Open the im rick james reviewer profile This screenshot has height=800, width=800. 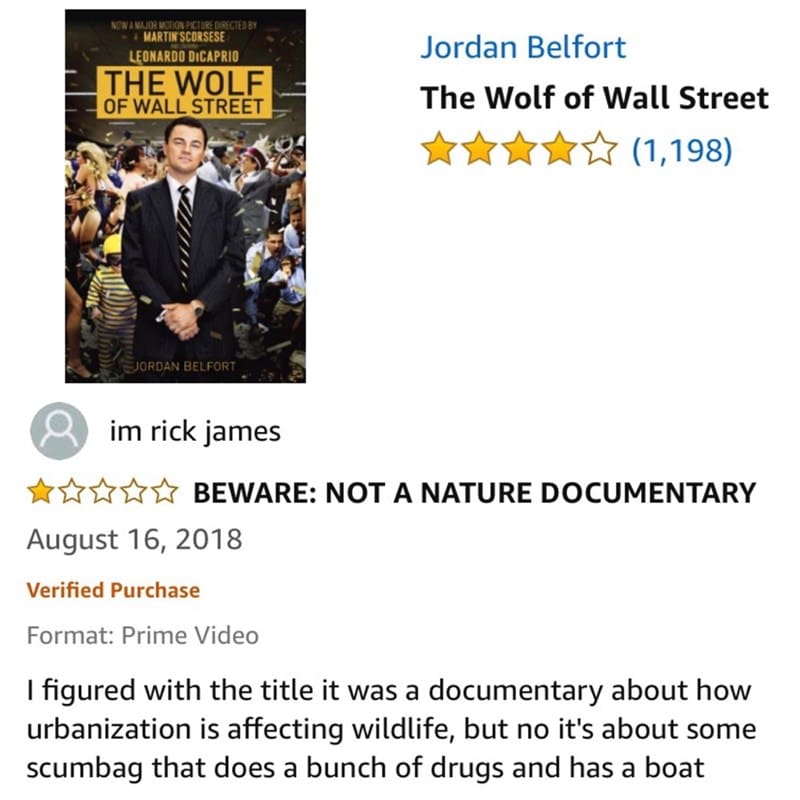(x=195, y=432)
